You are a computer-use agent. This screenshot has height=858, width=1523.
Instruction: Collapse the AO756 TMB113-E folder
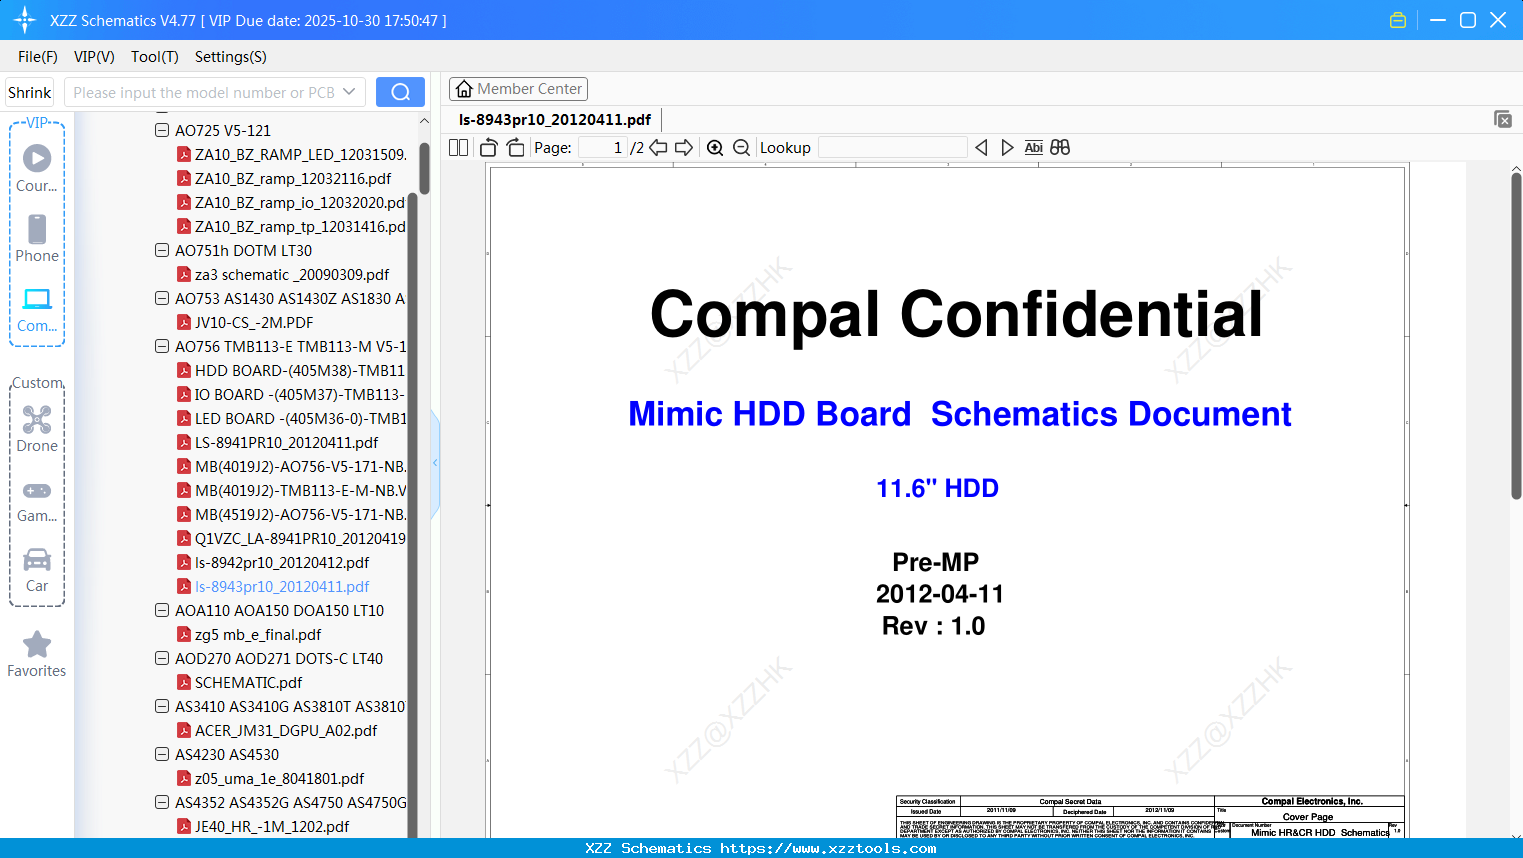(162, 346)
